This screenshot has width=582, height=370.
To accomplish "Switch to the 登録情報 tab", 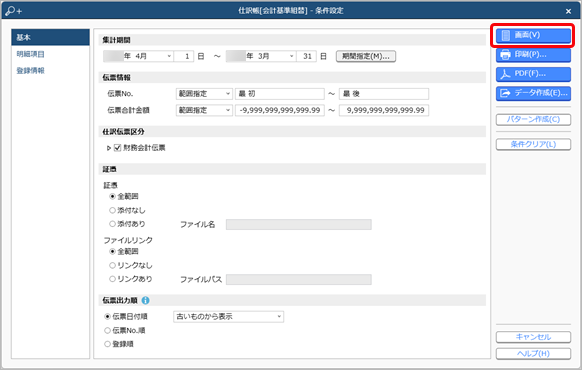I will click(x=30, y=71).
